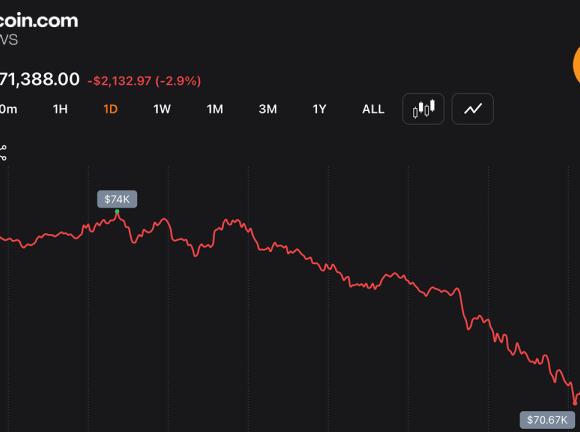The image size is (580, 432).
Task: Show the 1M price history
Action: (215, 109)
